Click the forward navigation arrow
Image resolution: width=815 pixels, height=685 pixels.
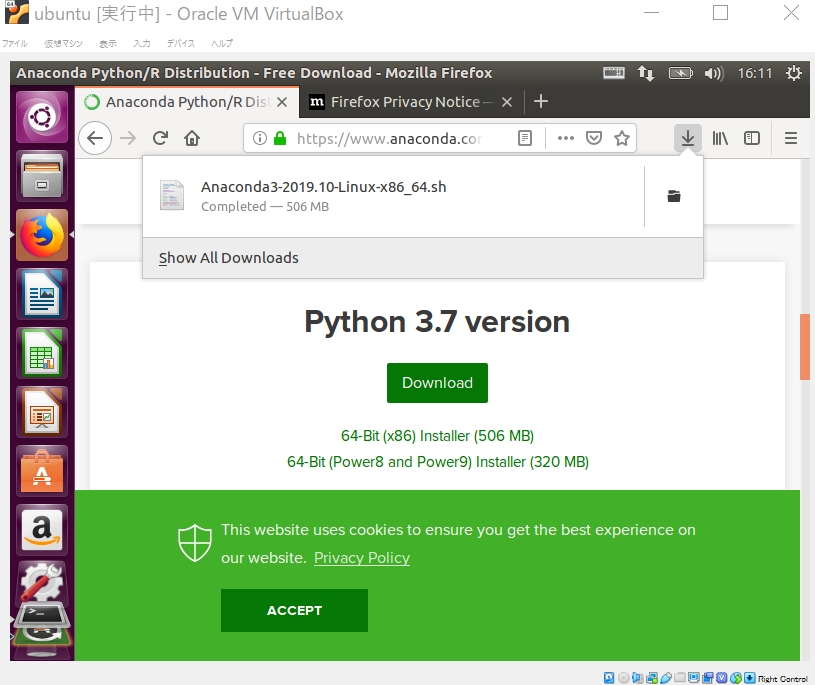click(128, 138)
